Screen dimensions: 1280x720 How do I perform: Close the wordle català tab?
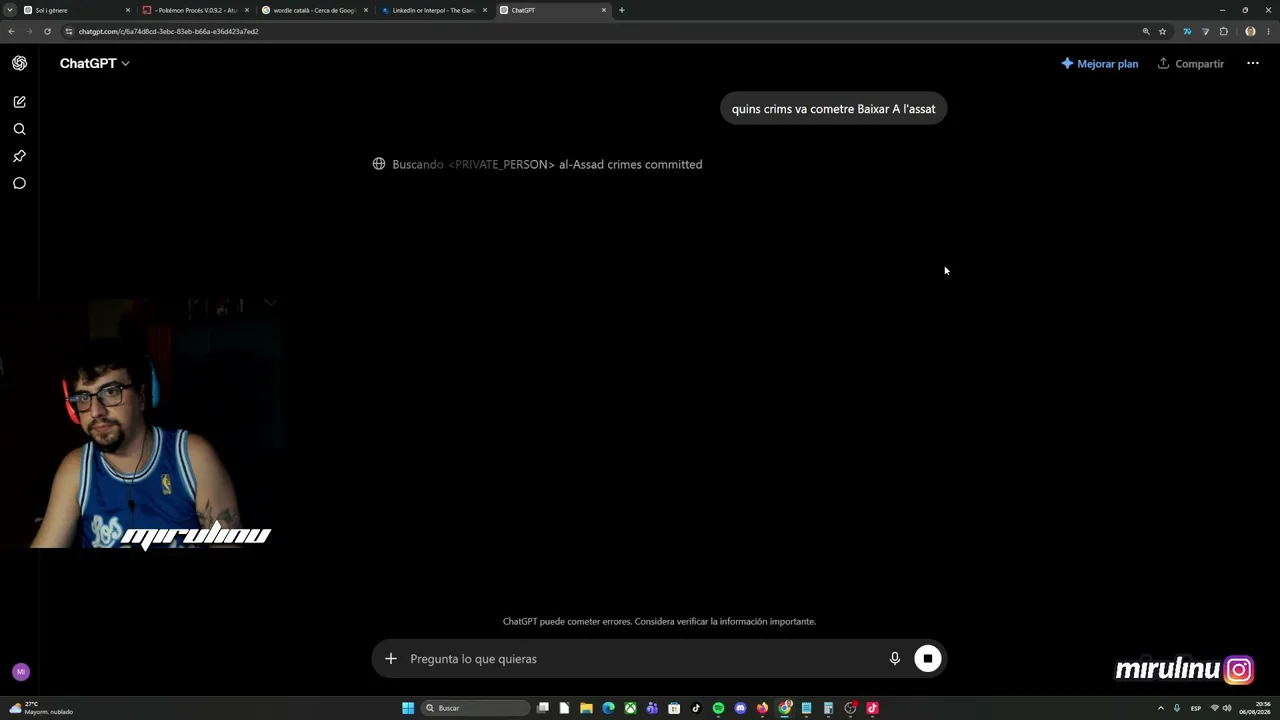click(x=366, y=10)
